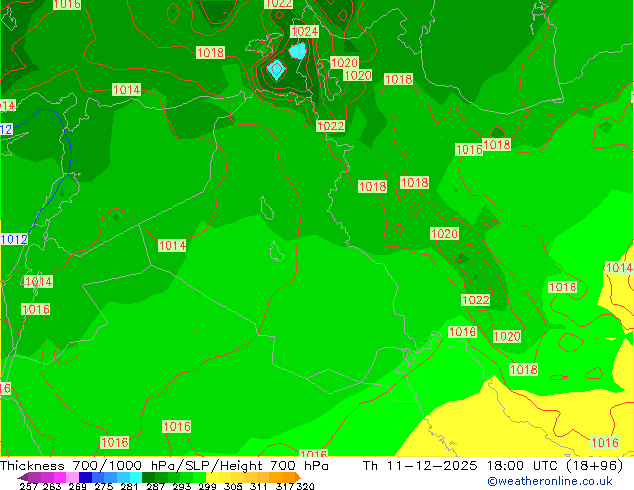
Task: Click the blue 1012 isobar label
Action: [x=14, y=239]
